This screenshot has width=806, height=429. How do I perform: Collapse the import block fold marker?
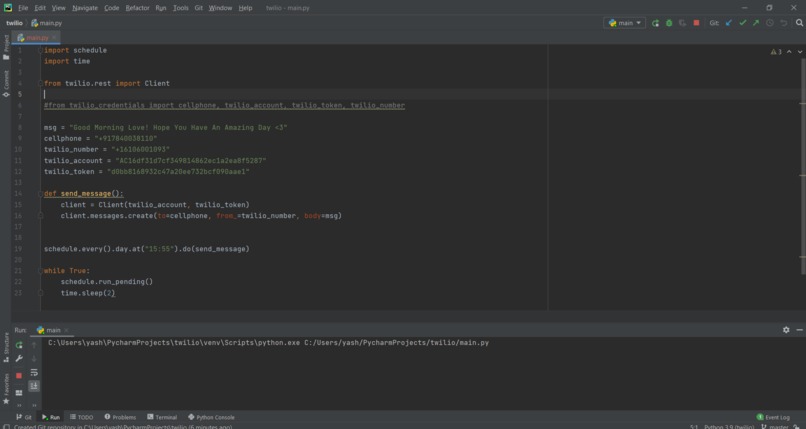[40, 50]
